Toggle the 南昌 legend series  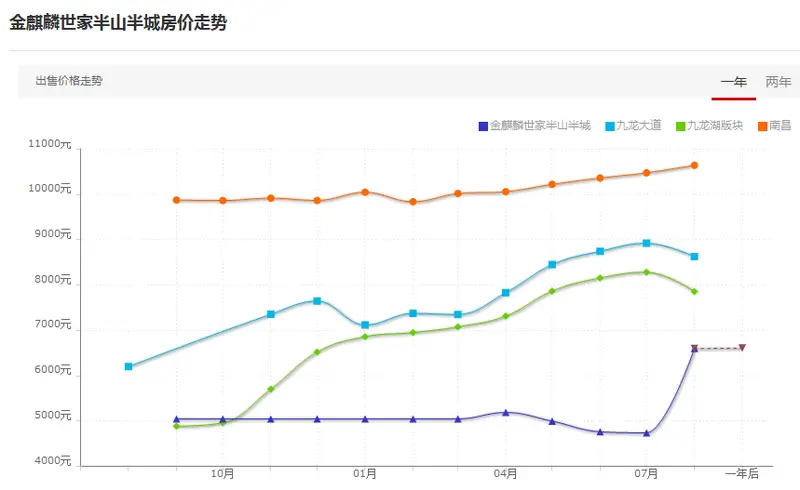point(774,126)
